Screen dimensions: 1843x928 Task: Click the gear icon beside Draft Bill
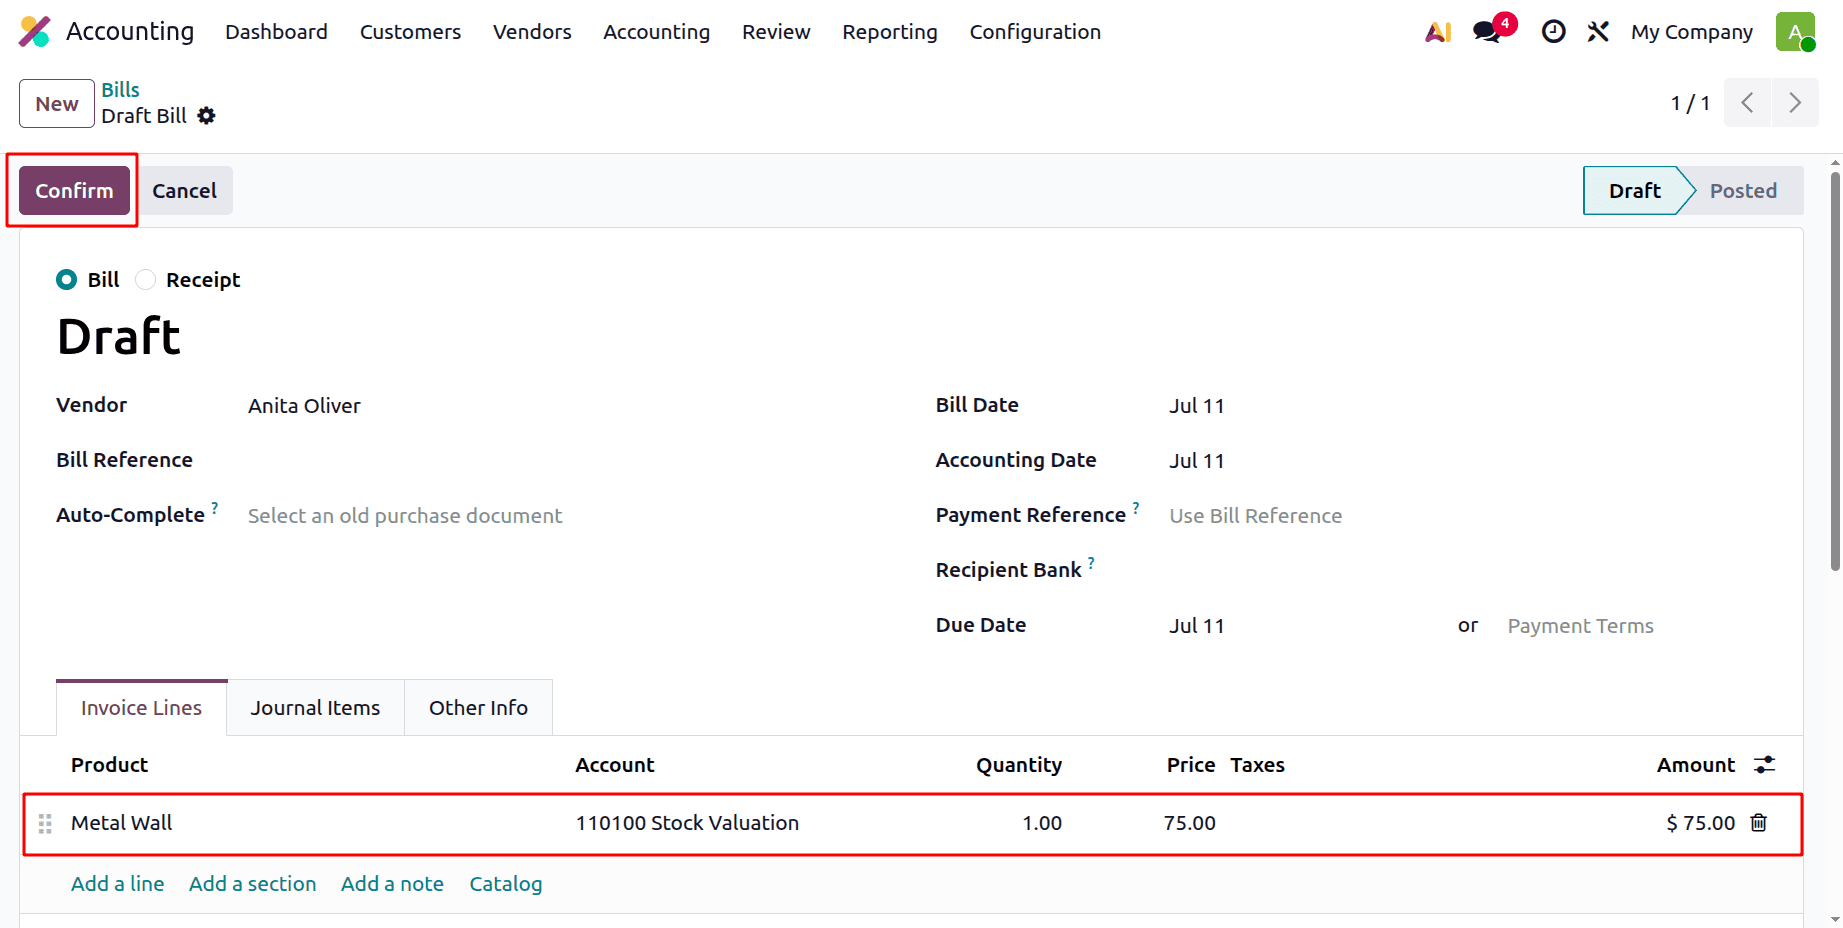pos(206,116)
